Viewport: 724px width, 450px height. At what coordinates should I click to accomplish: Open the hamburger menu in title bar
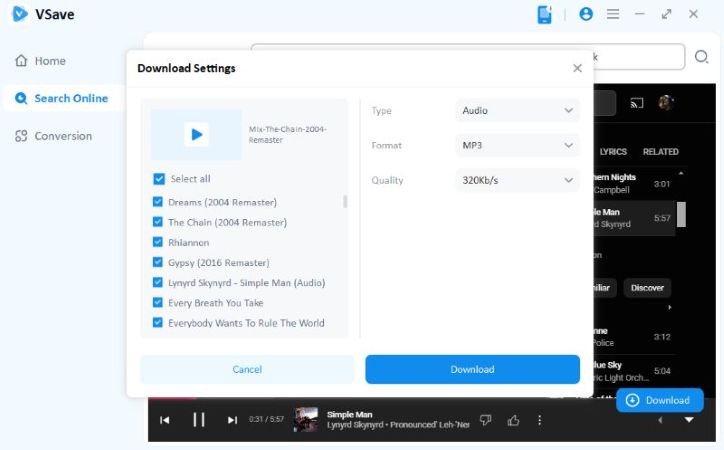613,14
